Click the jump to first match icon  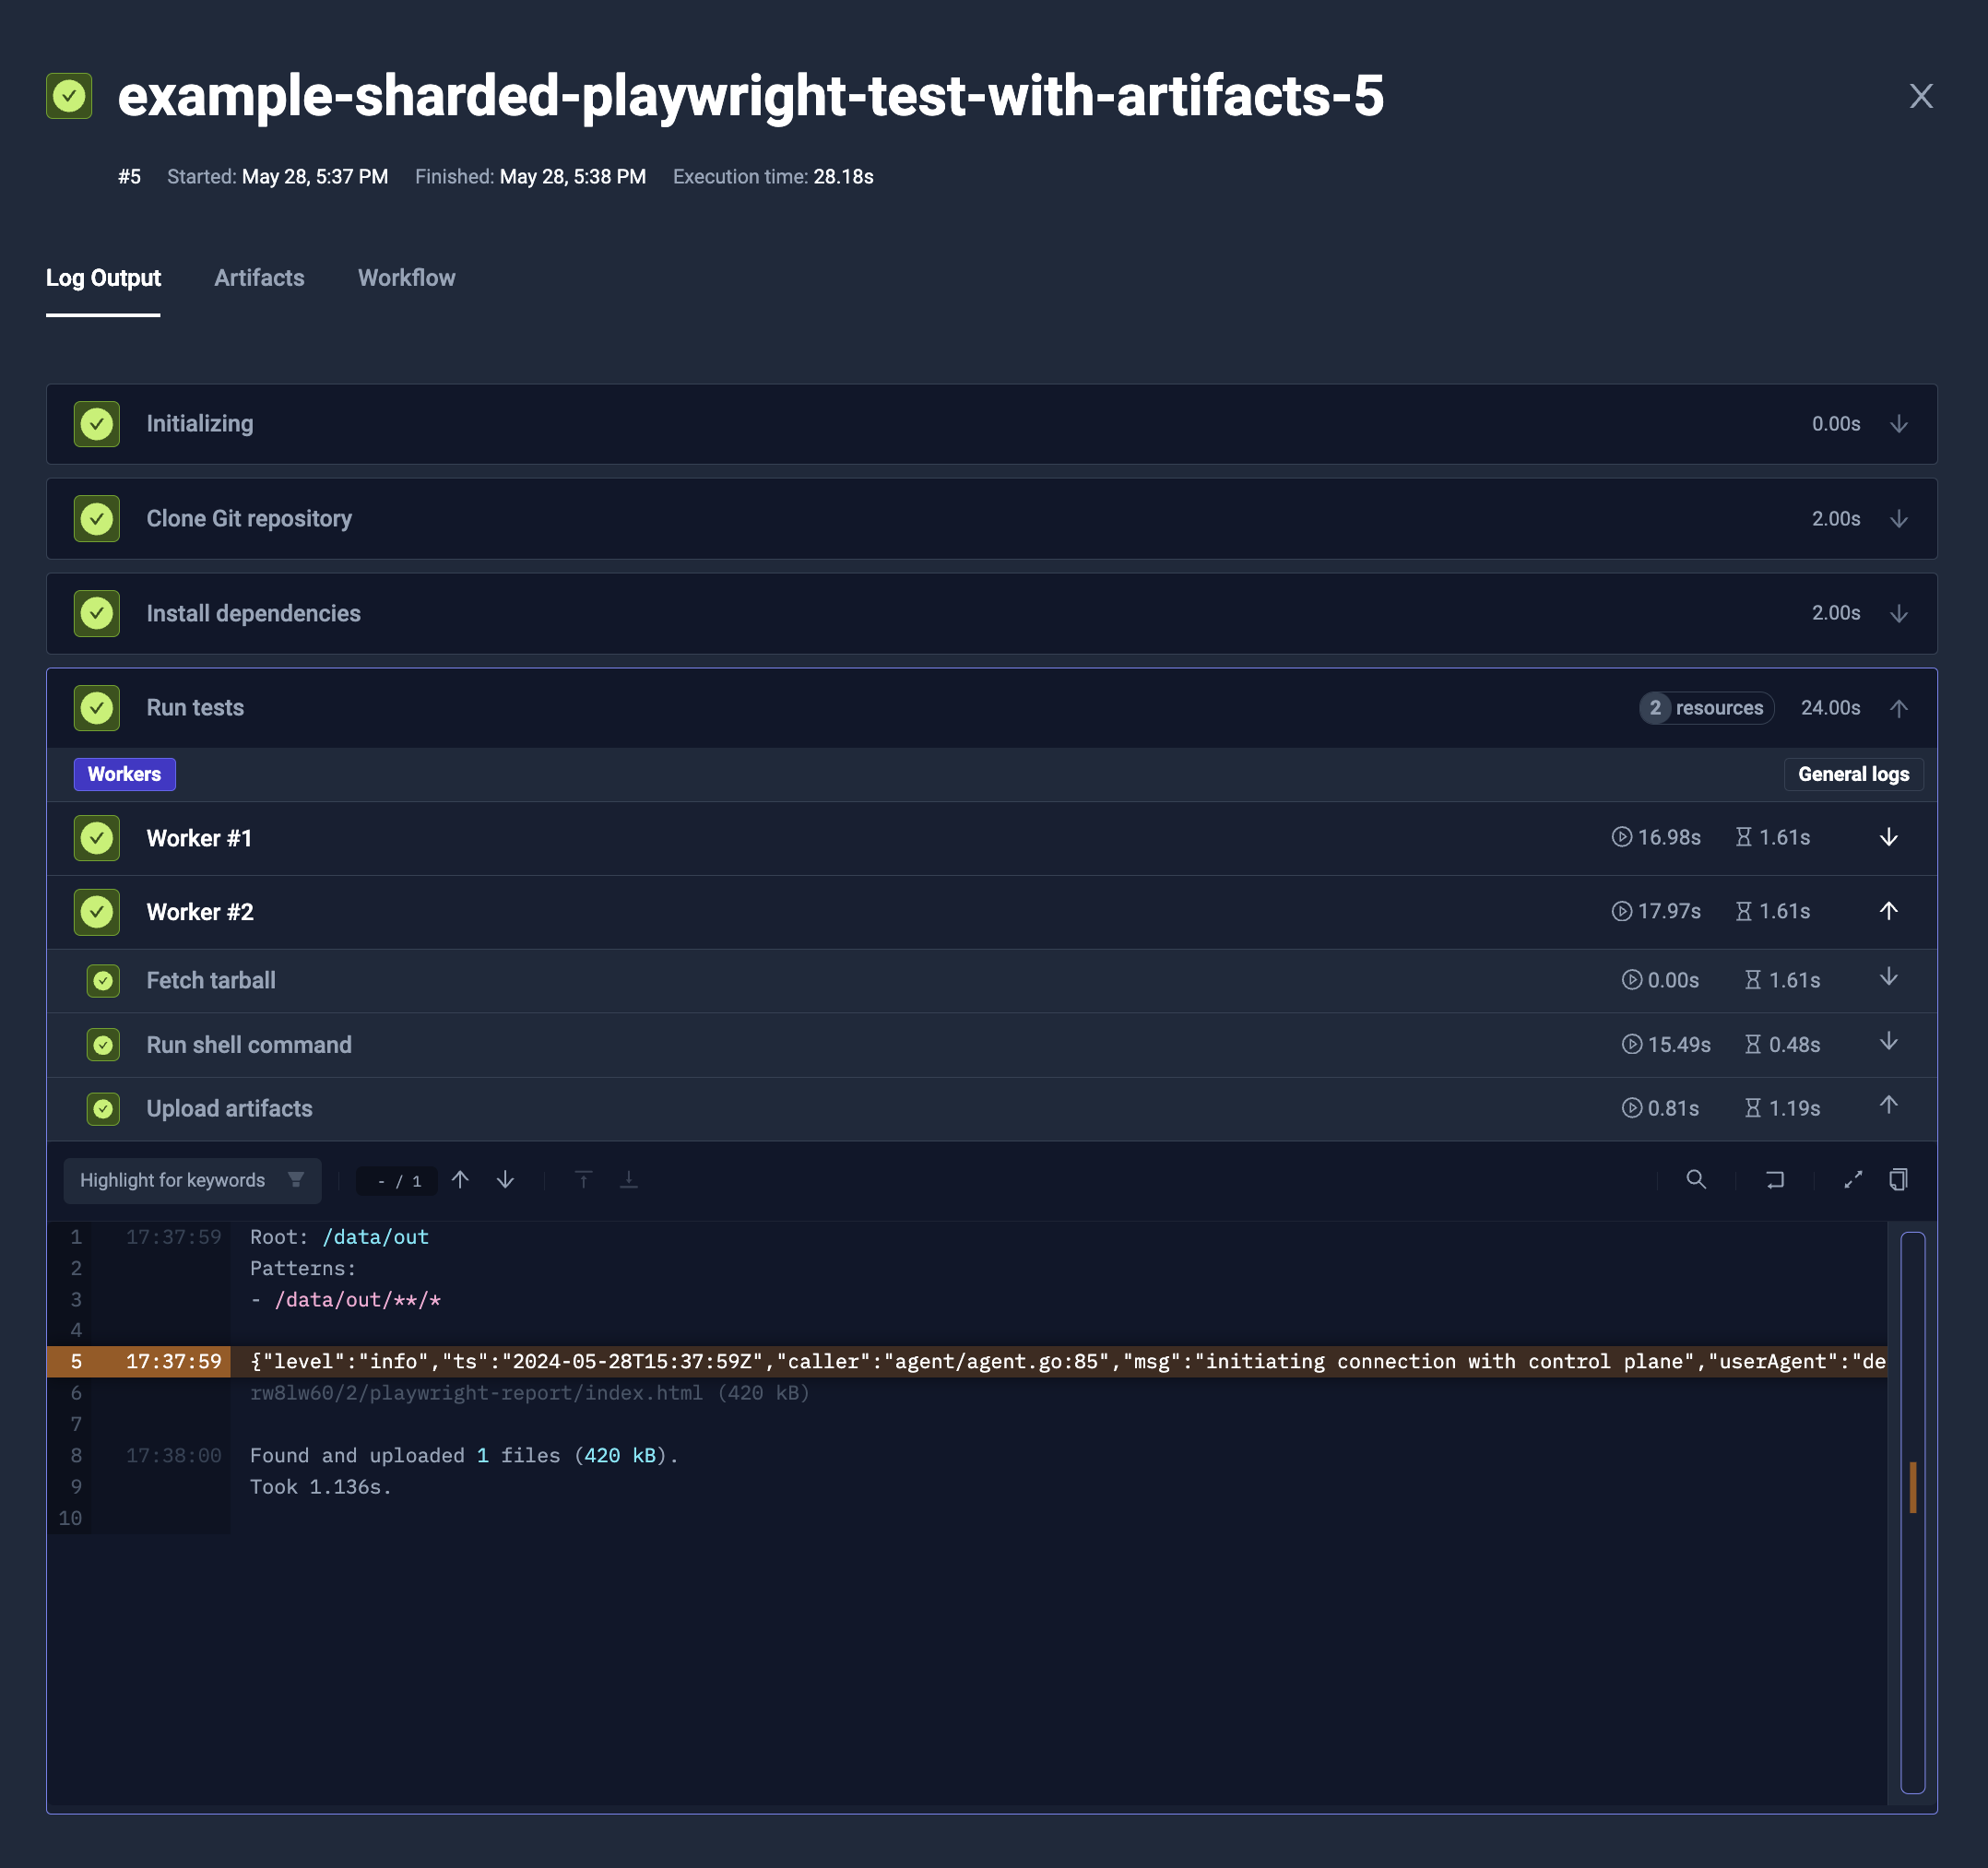click(581, 1180)
